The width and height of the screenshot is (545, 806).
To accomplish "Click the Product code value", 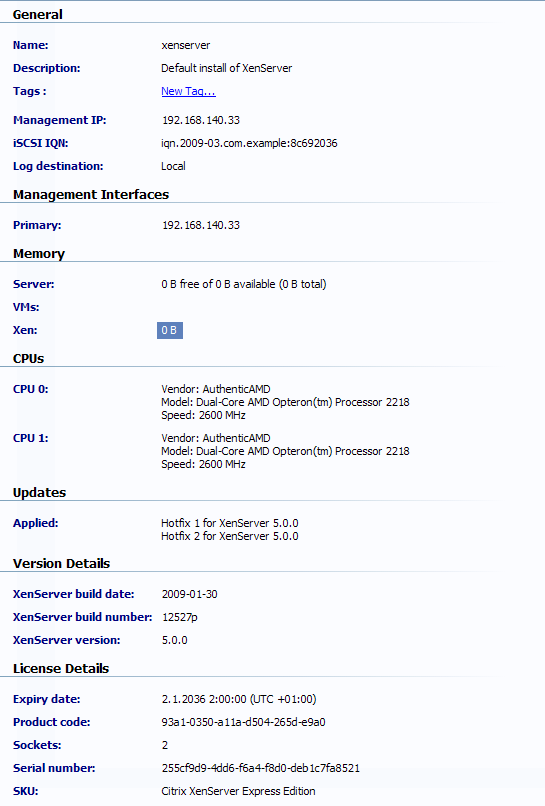I will (243, 722).
